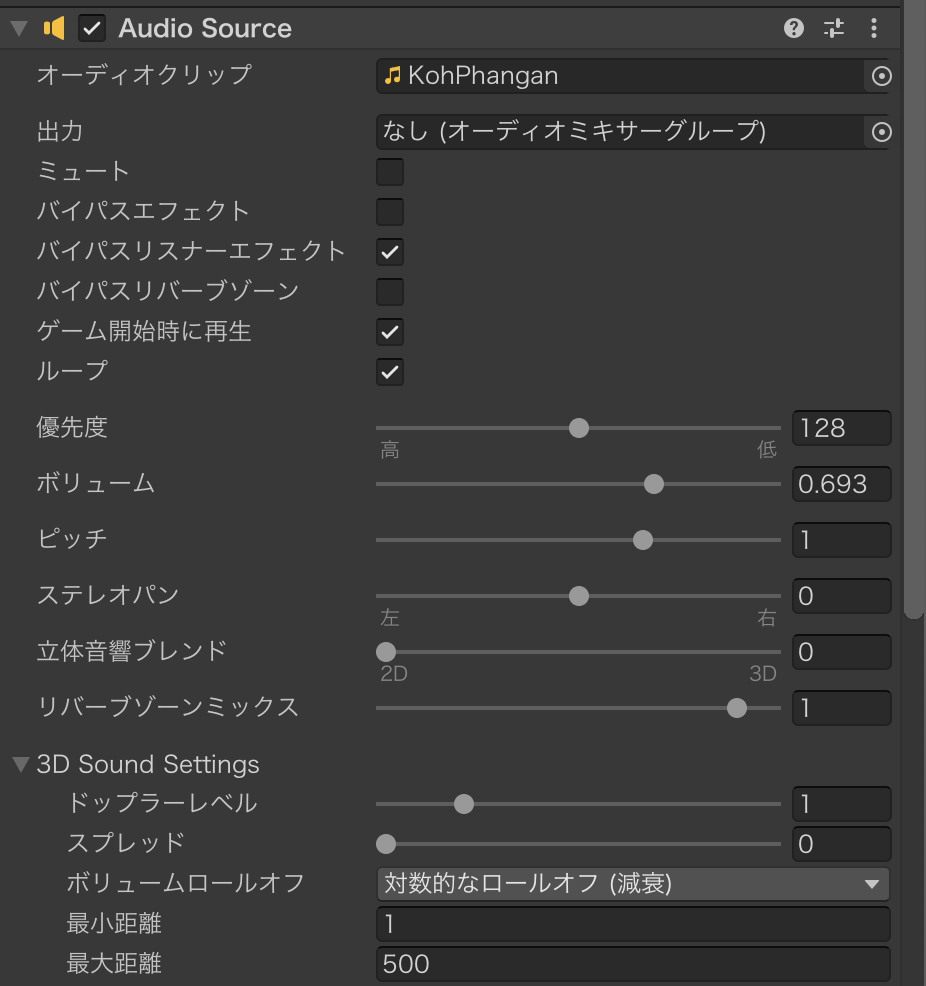Enable the ミュート checkbox
The height and width of the screenshot is (986, 926).
tap(390, 172)
